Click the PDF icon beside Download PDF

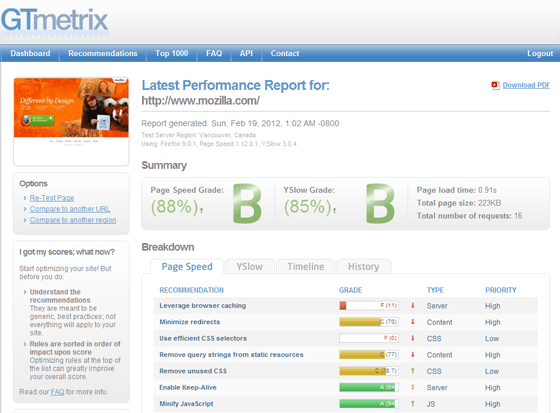coord(495,85)
